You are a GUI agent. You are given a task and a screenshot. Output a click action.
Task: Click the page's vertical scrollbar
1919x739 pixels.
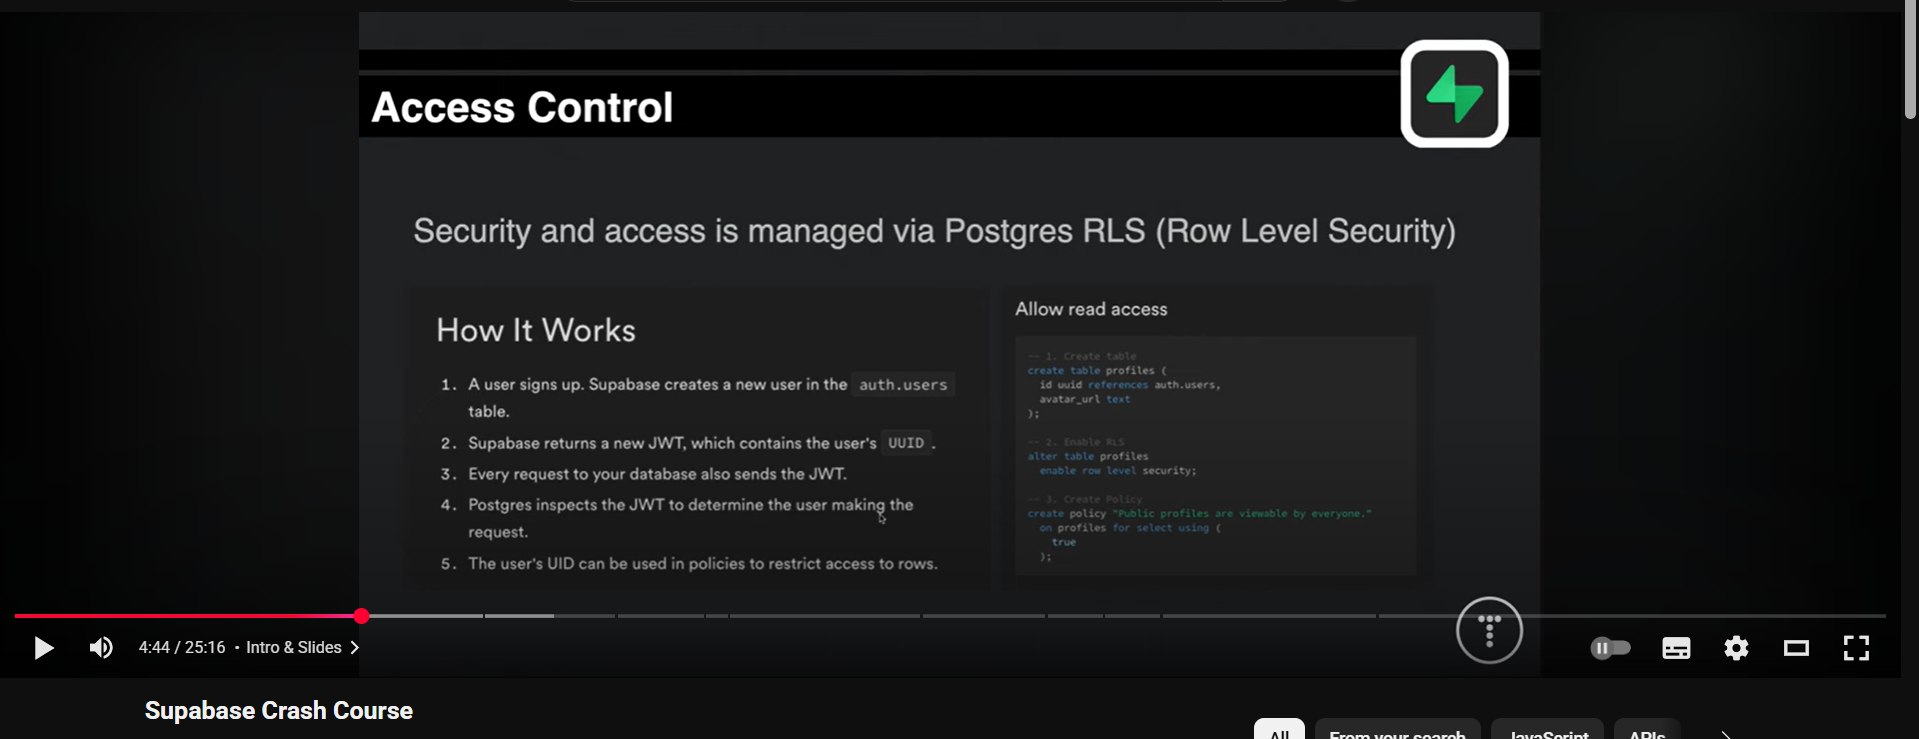pos(1910,60)
